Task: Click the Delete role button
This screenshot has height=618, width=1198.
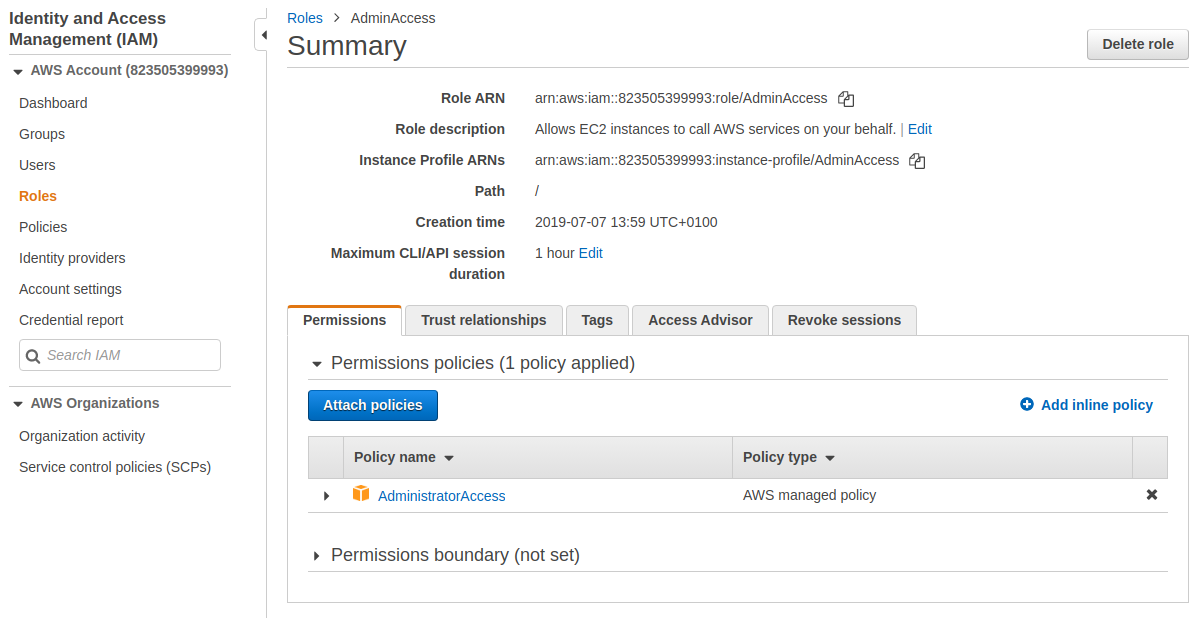Action: [x=1138, y=44]
